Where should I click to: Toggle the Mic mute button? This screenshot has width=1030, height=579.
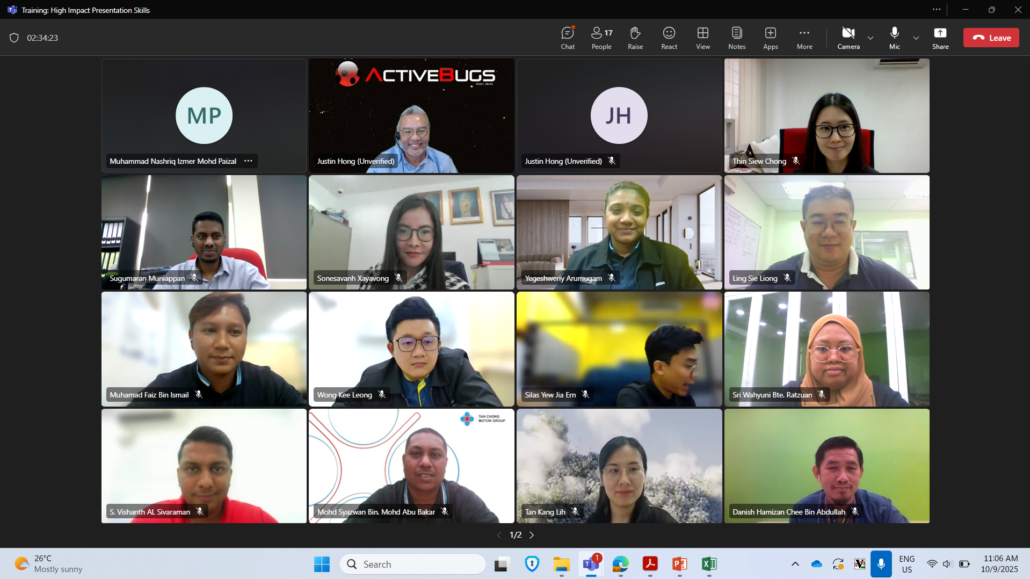coord(894,37)
